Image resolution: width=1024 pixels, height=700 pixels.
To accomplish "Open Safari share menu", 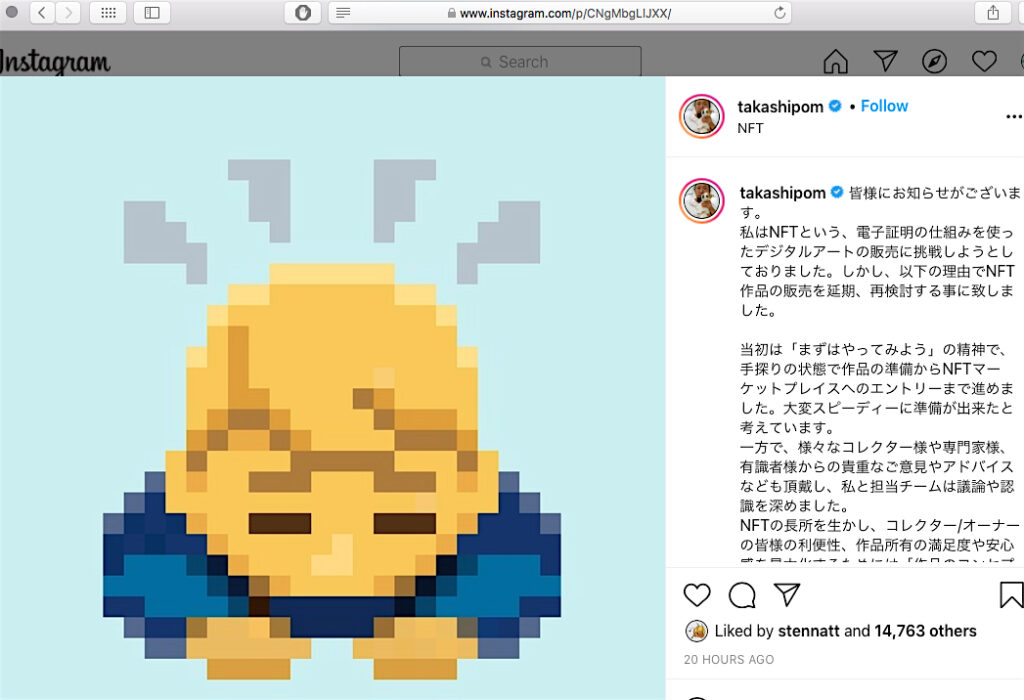I will click(993, 12).
